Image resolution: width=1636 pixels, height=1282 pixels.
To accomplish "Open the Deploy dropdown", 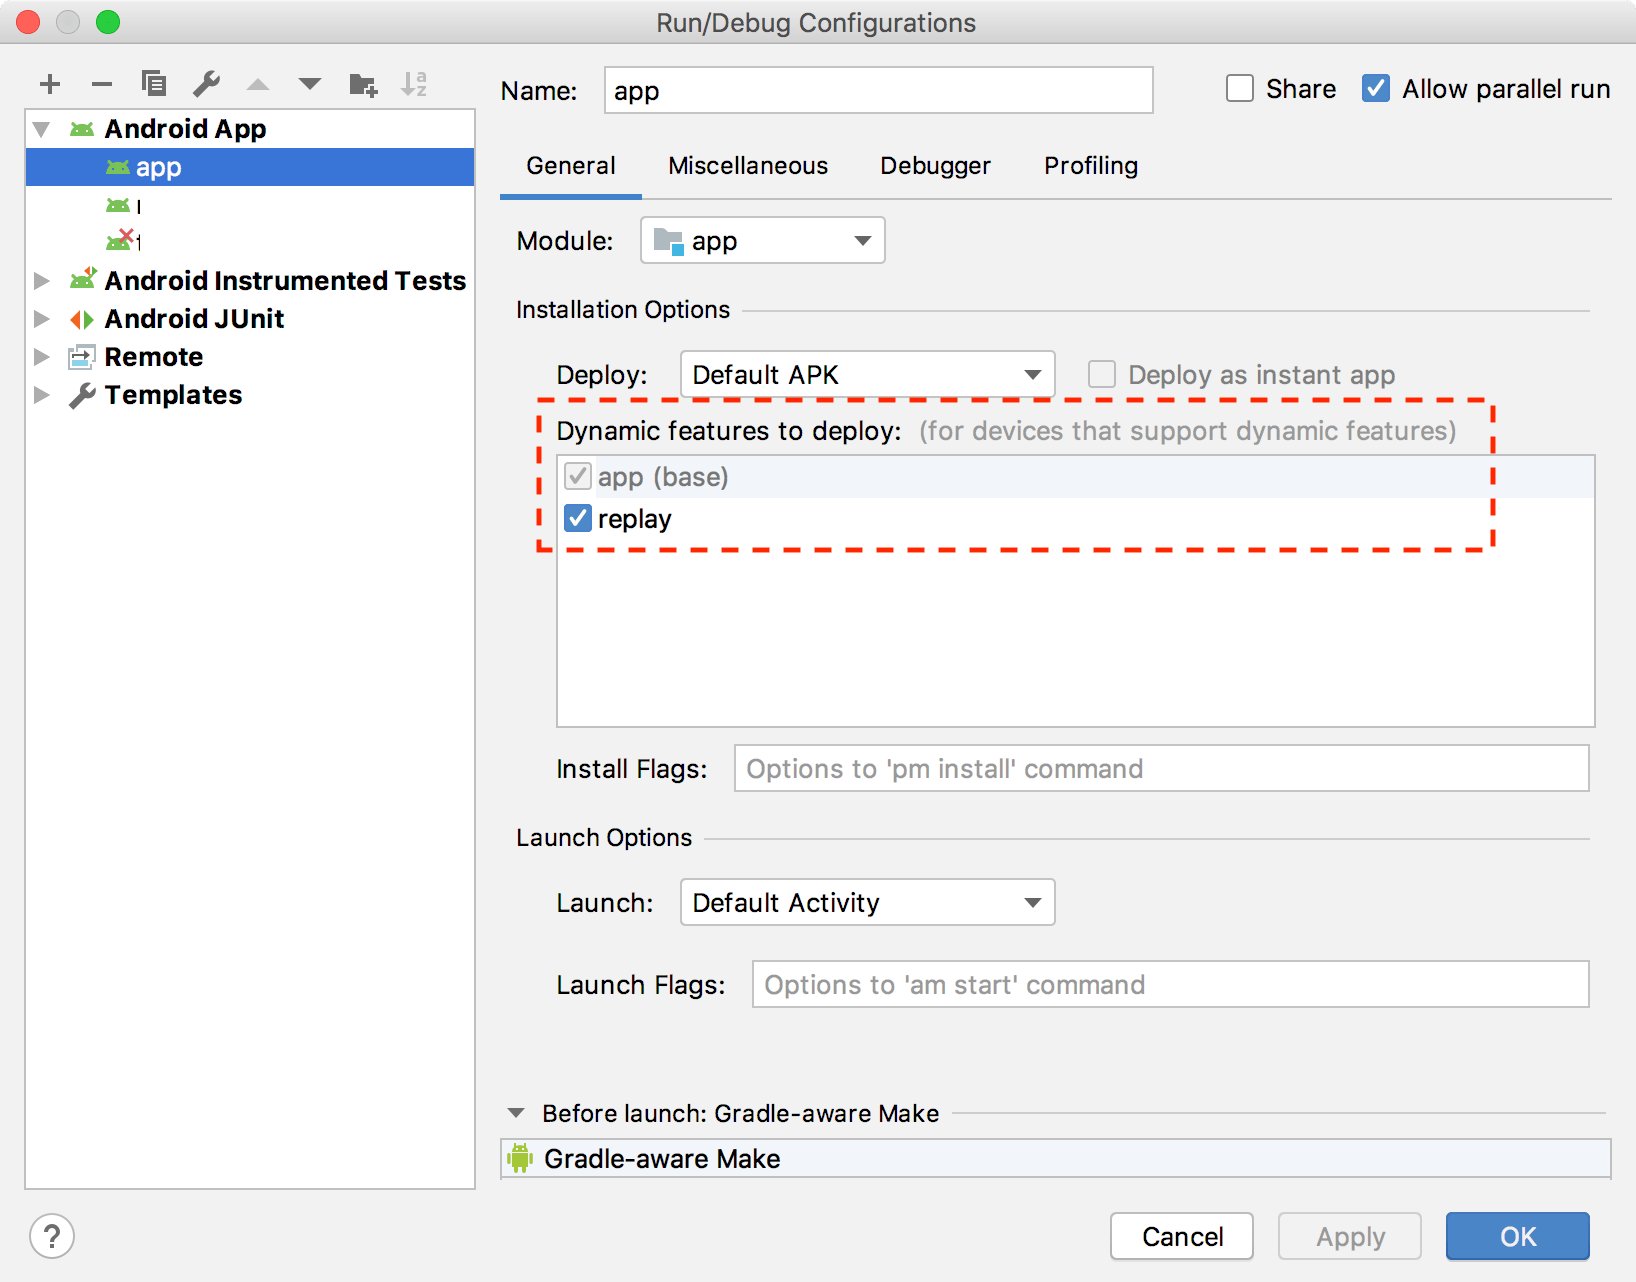I will click(x=1031, y=374).
